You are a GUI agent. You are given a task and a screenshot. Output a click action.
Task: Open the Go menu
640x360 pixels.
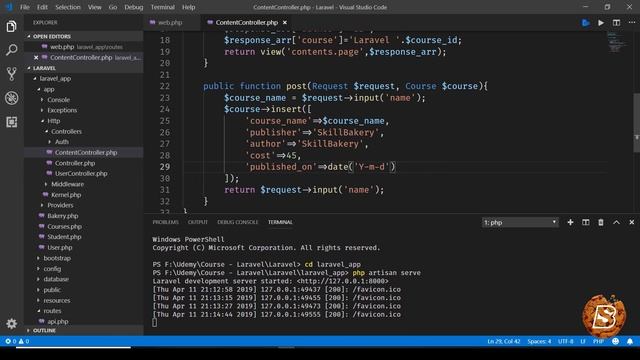coord(113,7)
